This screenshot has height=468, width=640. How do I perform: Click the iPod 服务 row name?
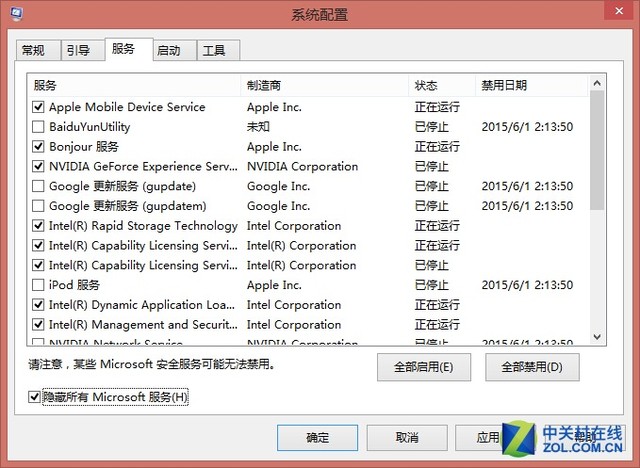tap(74, 285)
